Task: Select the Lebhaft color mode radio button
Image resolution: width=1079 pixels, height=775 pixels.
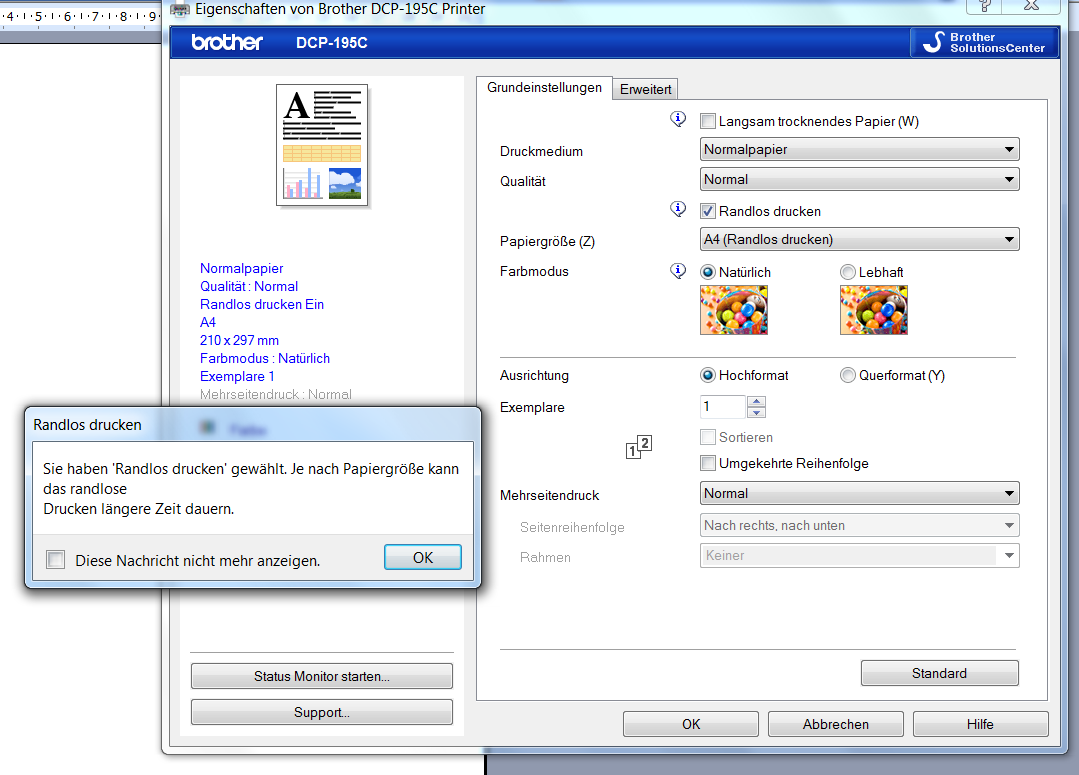Action: coord(848,273)
